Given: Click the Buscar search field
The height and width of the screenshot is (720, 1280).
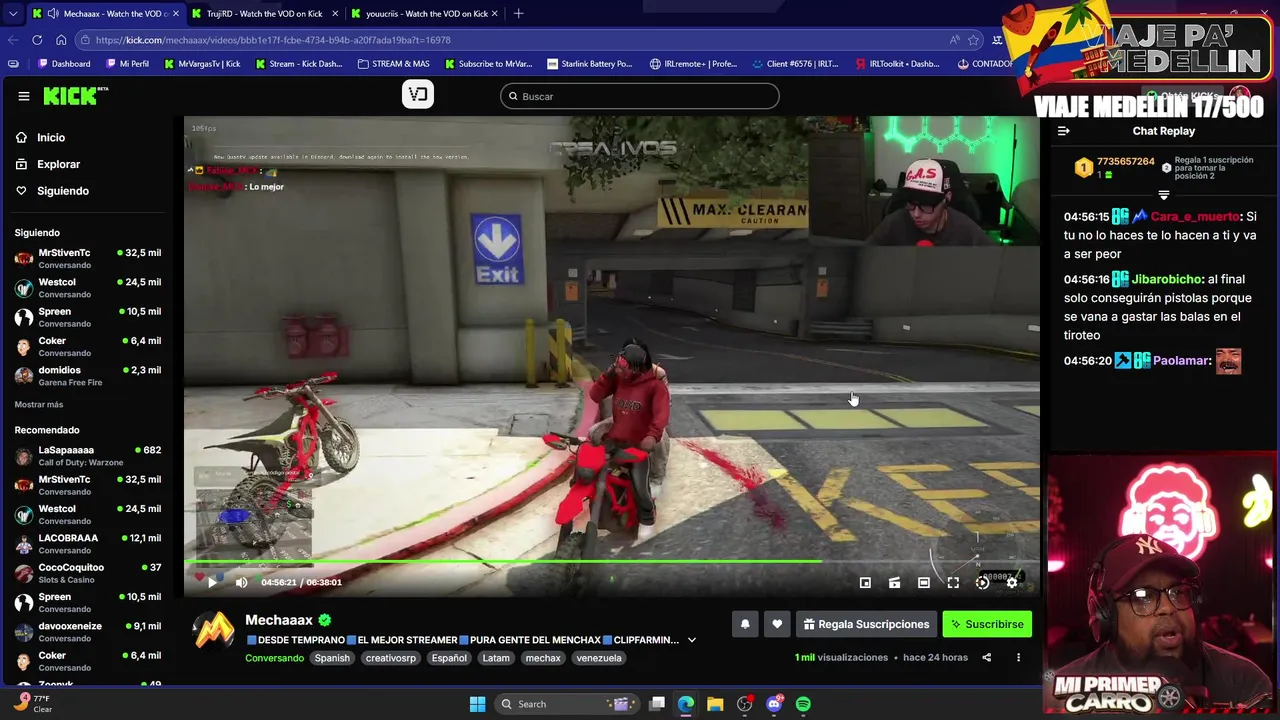Looking at the screenshot, I should pyautogui.click(x=640, y=96).
